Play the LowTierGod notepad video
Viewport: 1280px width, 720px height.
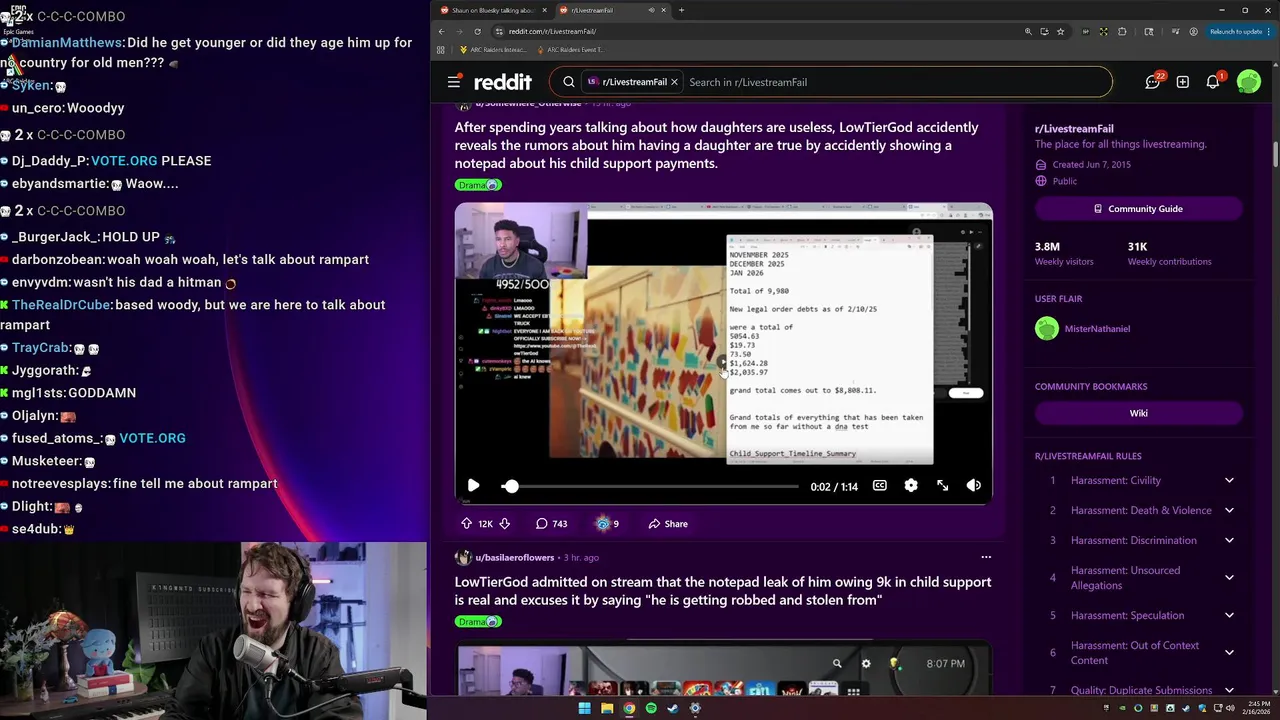point(473,486)
